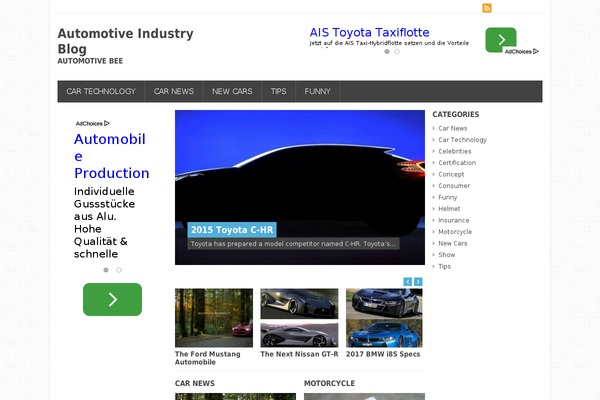Select first dot in top banner ad

pyautogui.click(x=387, y=51)
